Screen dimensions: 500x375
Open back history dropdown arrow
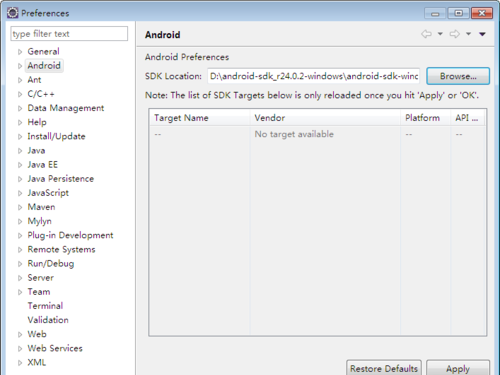tap(440, 34)
